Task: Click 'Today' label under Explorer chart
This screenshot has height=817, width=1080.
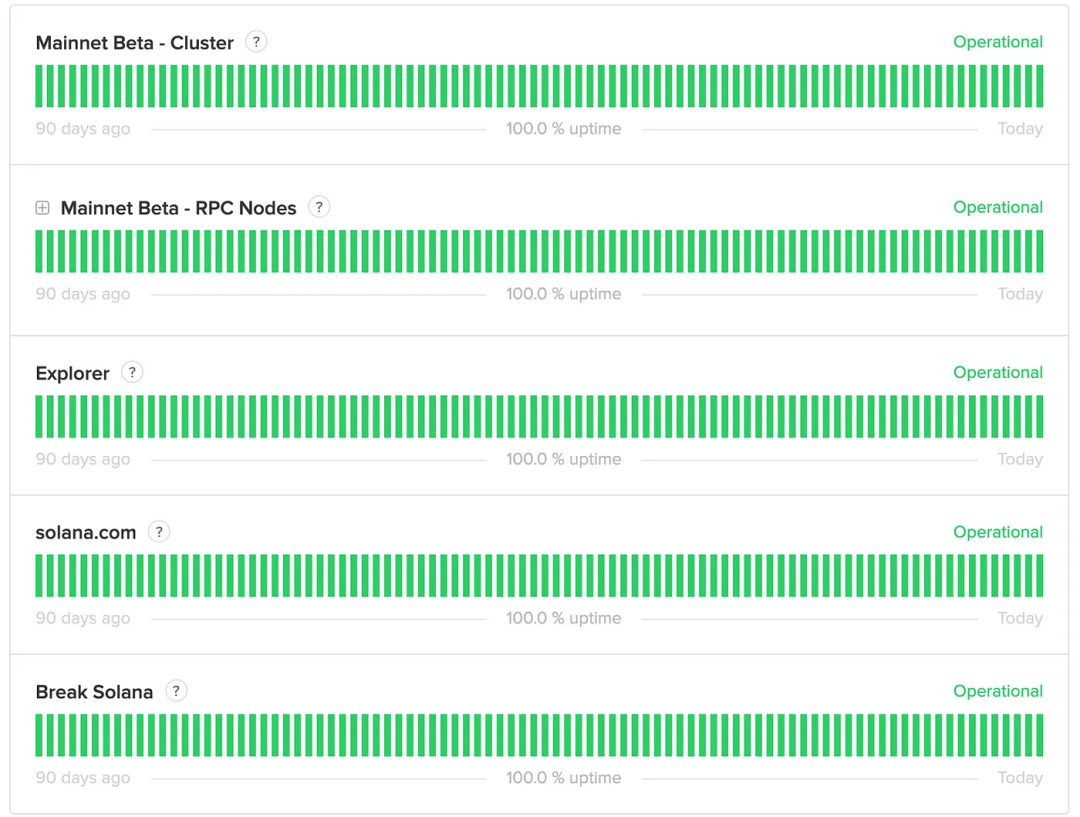Action: tap(1020, 459)
